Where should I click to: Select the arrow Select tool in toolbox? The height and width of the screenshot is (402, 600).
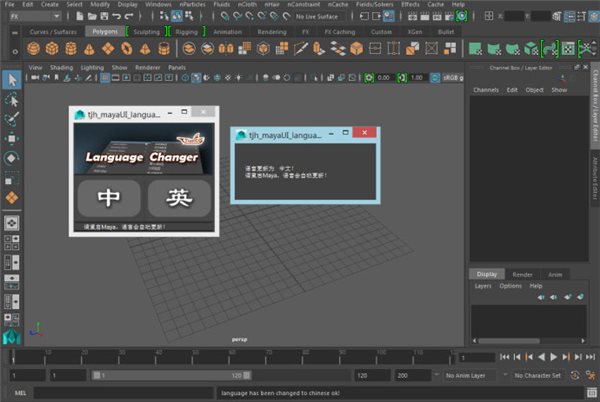[x=12, y=80]
